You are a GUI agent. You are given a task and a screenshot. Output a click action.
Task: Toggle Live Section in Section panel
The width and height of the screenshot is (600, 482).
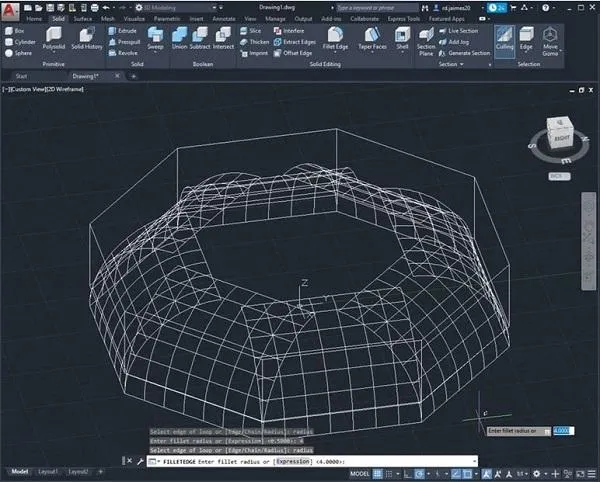point(461,31)
